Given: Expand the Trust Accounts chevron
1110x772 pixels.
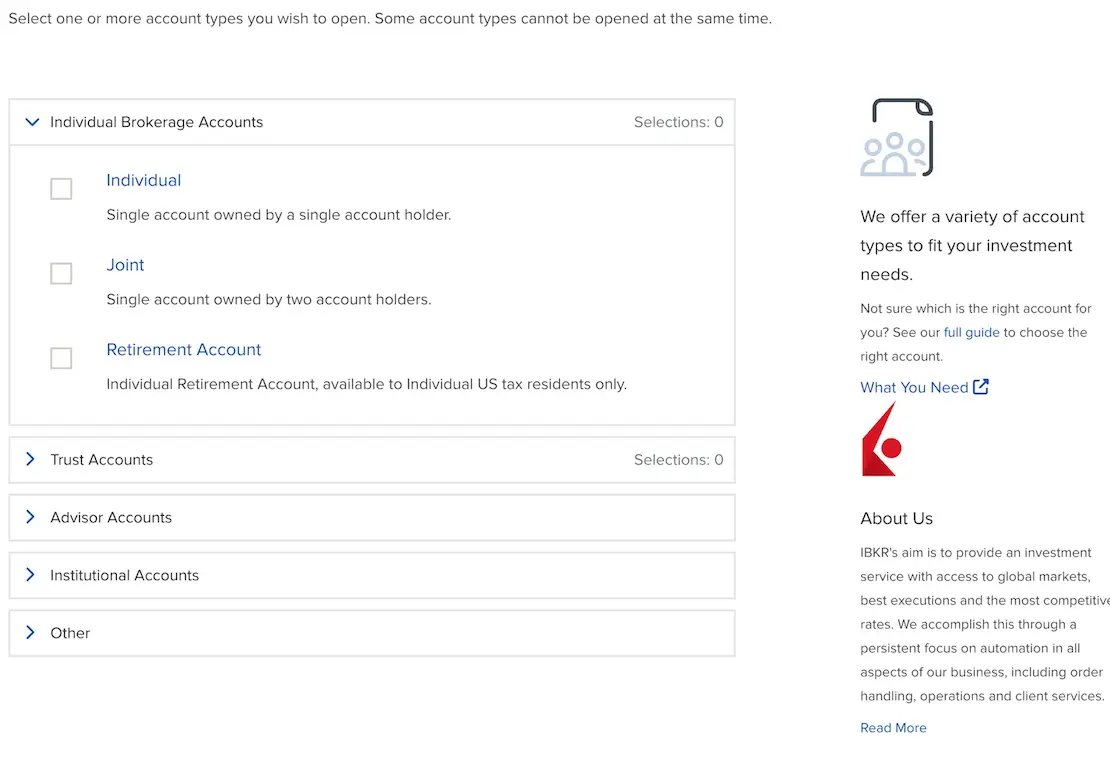Looking at the screenshot, I should tap(30, 459).
